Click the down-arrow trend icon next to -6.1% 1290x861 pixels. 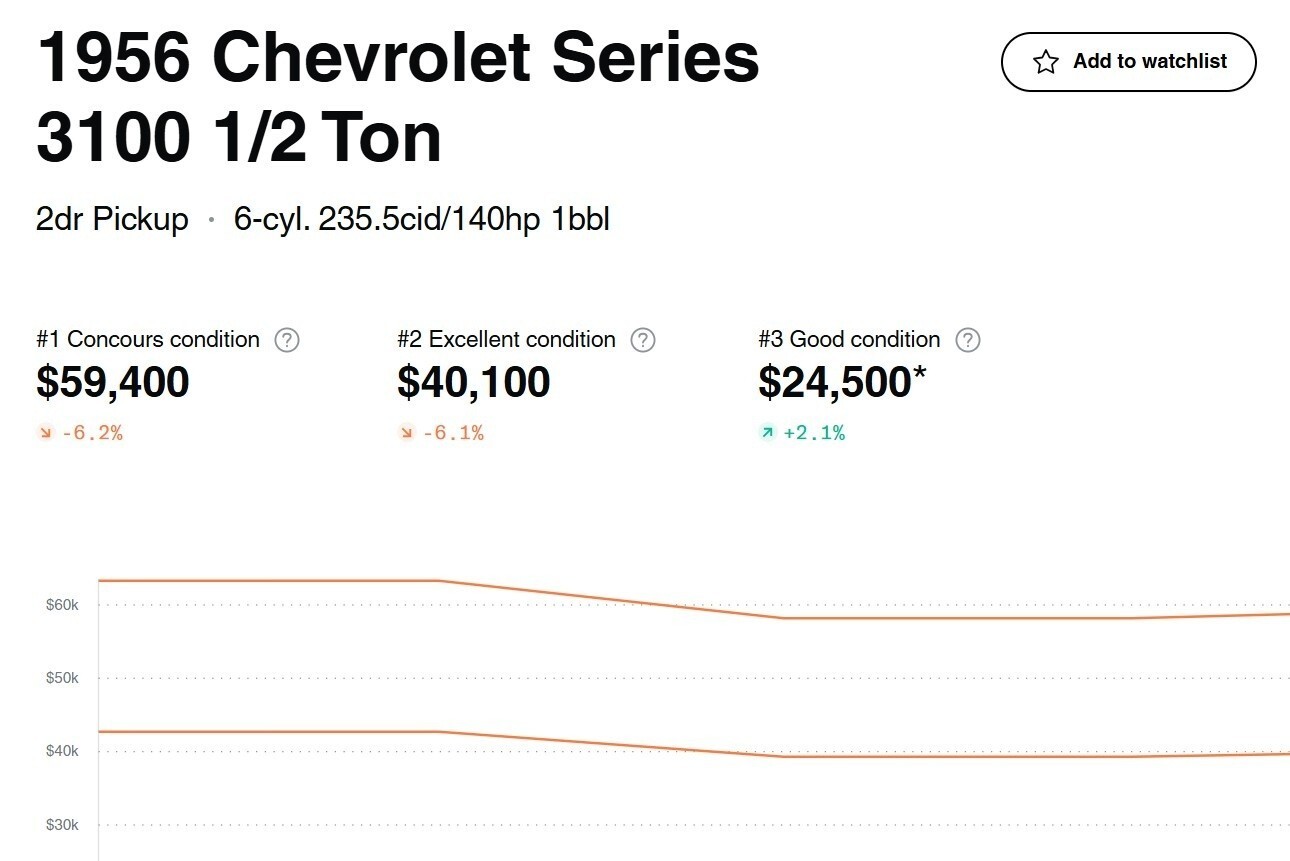coord(406,433)
